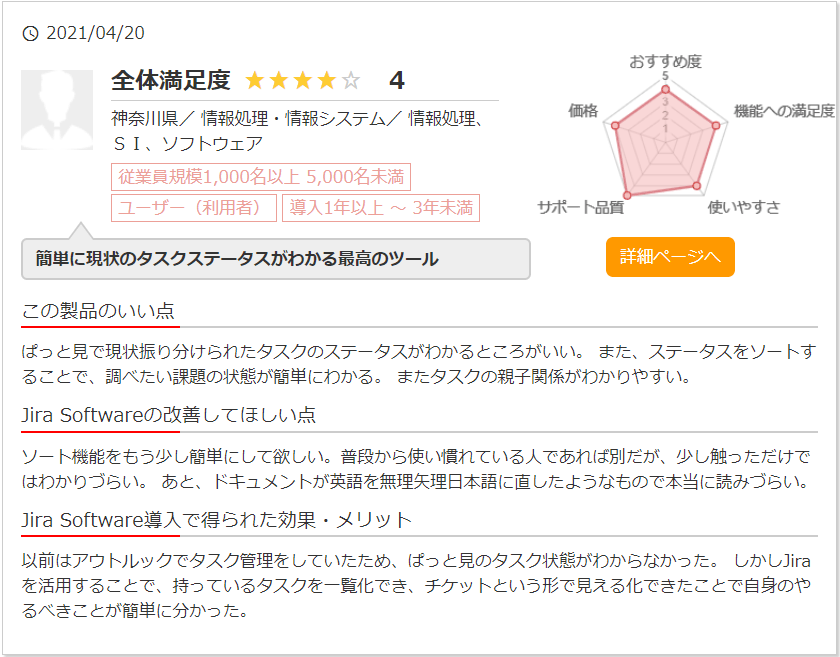Click the first yellow rating star
The height and width of the screenshot is (657, 840).
tap(254, 81)
